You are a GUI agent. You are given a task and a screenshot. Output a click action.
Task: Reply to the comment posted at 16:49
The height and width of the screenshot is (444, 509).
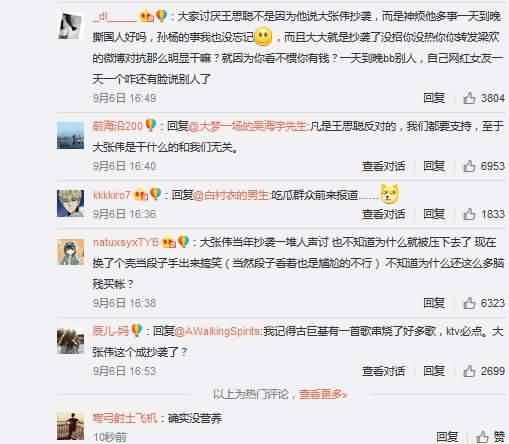(x=434, y=98)
